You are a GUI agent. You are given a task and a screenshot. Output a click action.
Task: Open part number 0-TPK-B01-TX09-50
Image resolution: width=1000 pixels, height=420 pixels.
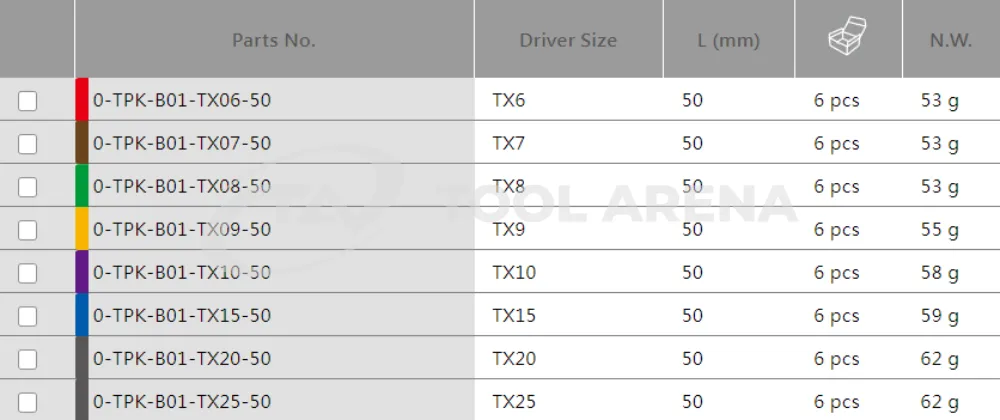coord(182,230)
